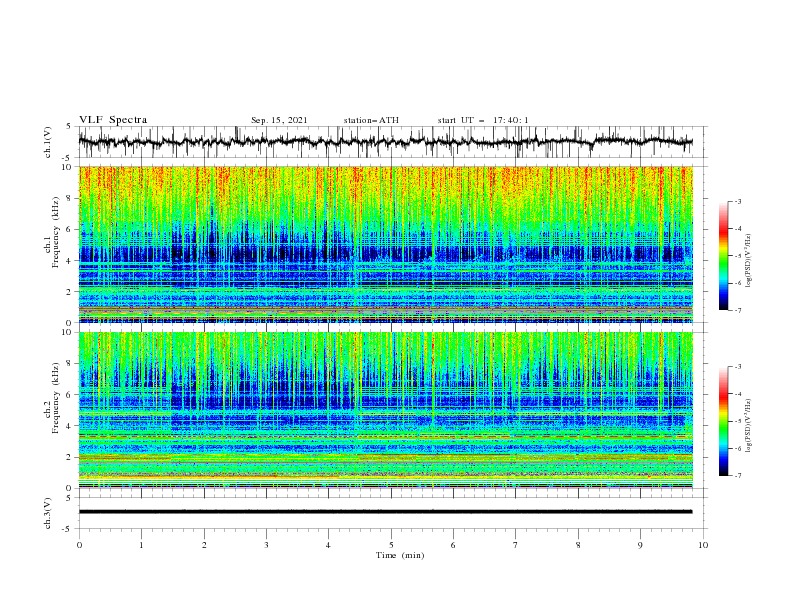This screenshot has height=612, width=792.
Task: Click the "5" tick on ch.3(V) axis
Action: (x=69, y=498)
